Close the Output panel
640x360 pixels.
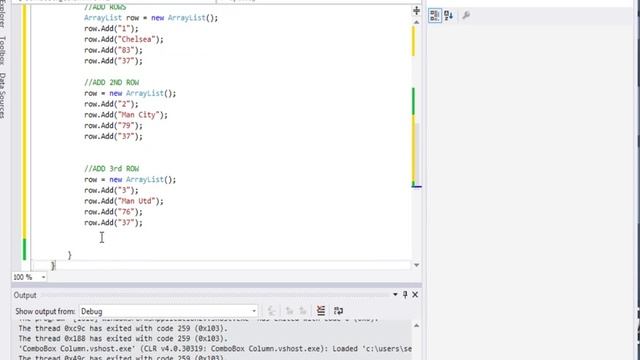(415, 294)
